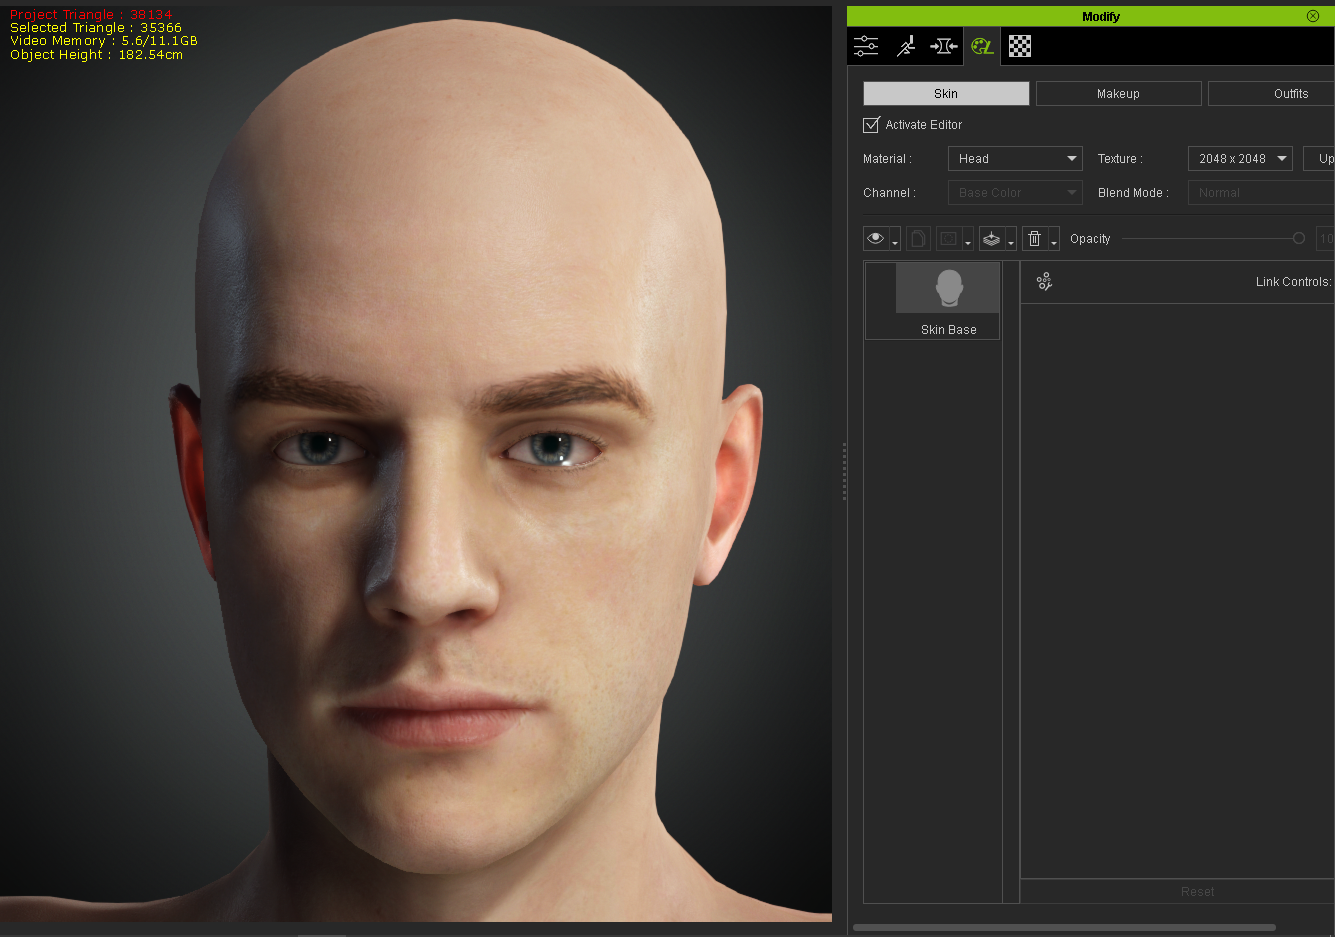Open the Material dropdown showing Head
The width and height of the screenshot is (1335, 937).
point(1015,159)
